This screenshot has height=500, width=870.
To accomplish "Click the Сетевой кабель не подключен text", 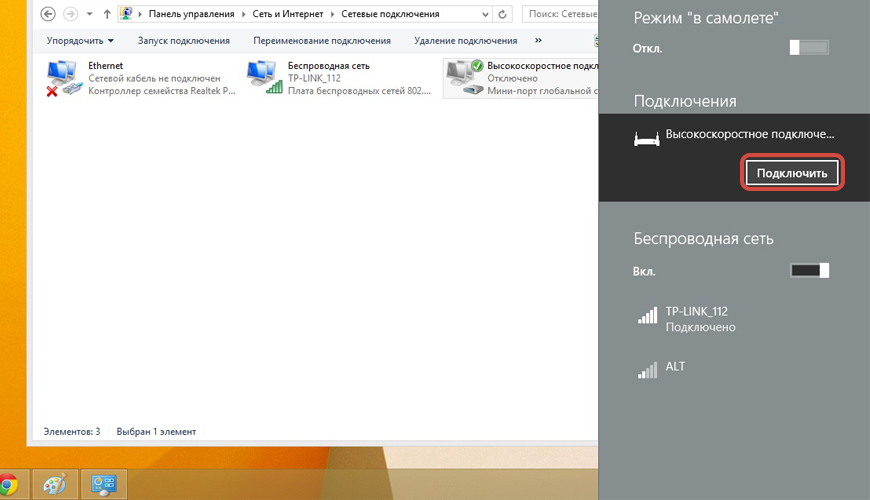I will point(154,78).
